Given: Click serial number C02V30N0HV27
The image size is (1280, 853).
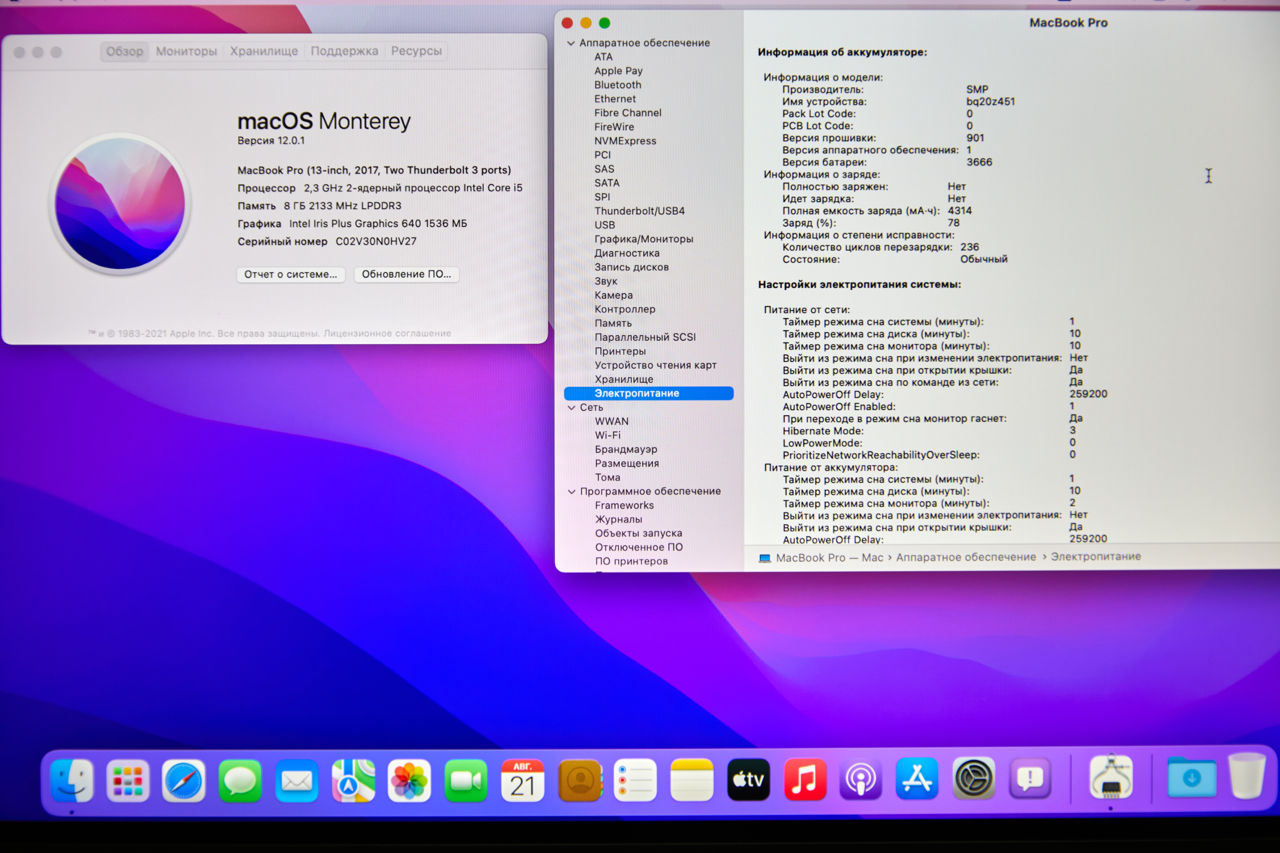Looking at the screenshot, I should pyautogui.click(x=376, y=242).
